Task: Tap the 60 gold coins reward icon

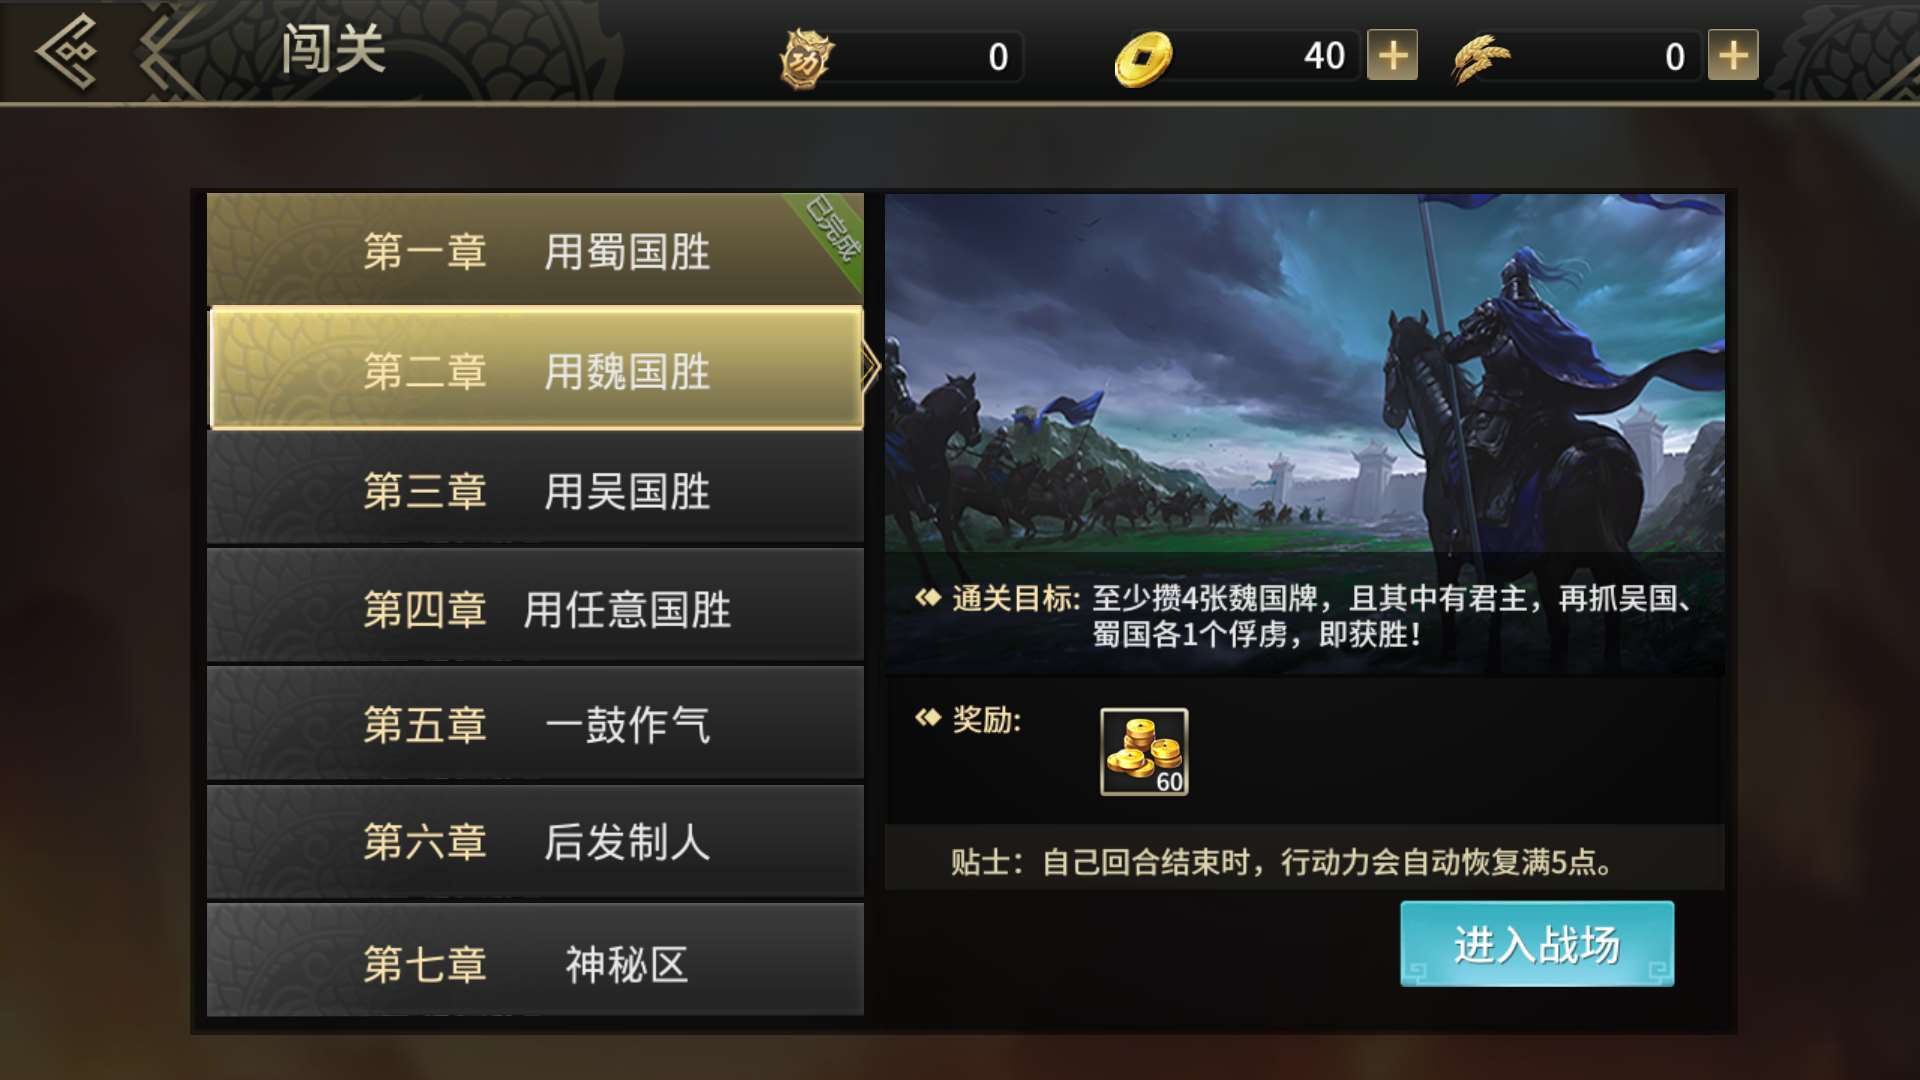Action: coord(1144,752)
